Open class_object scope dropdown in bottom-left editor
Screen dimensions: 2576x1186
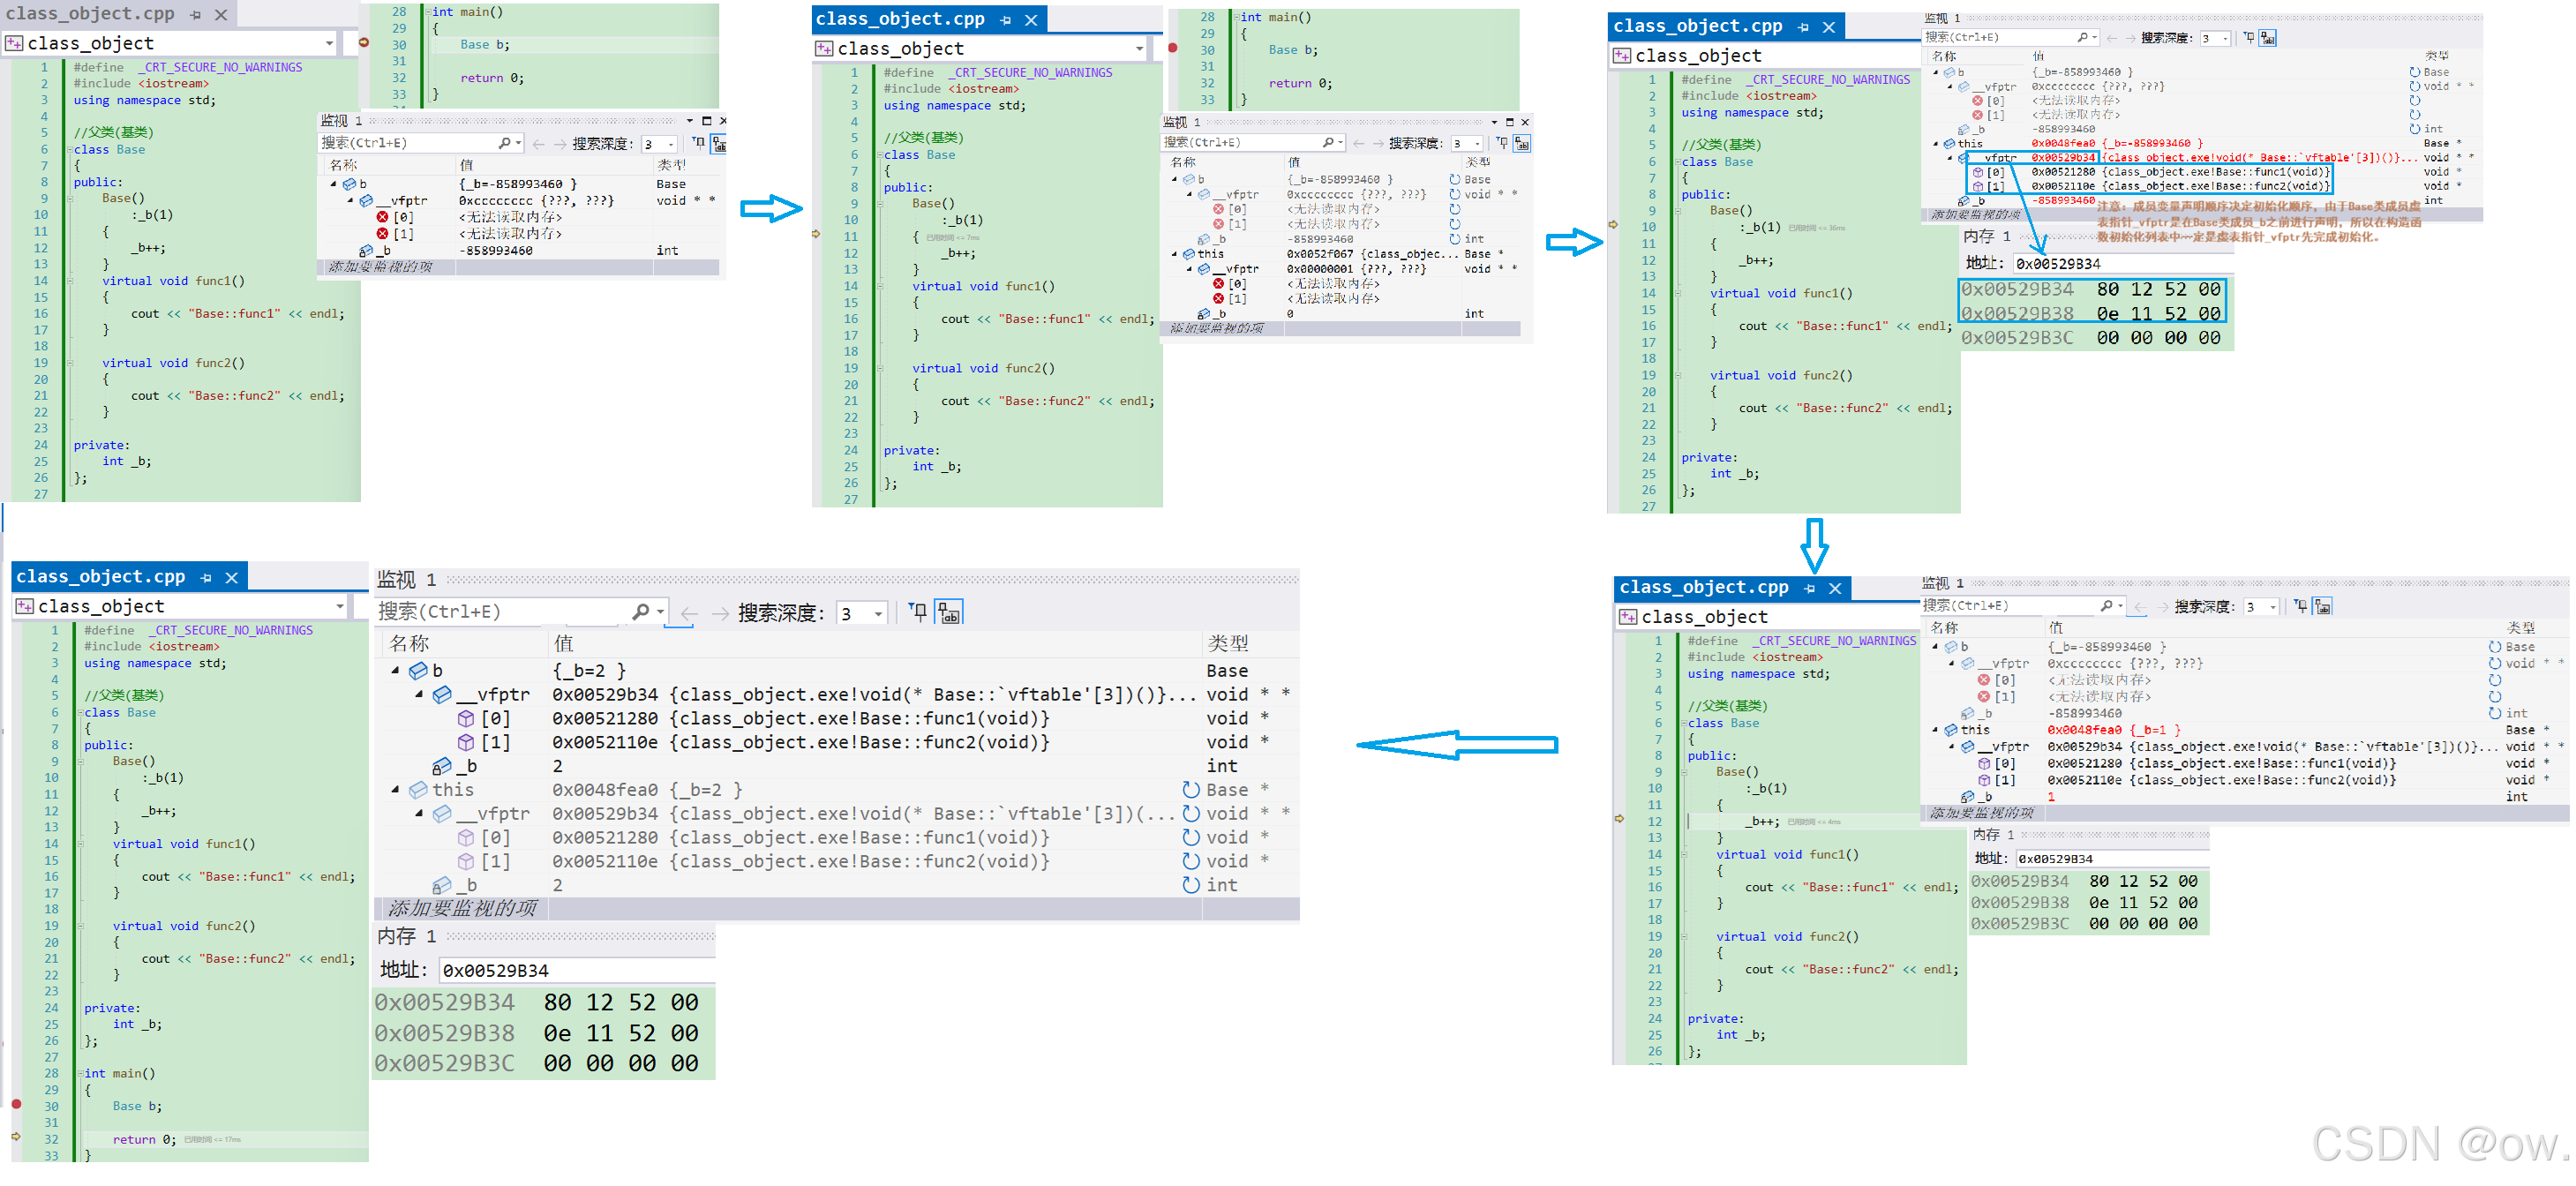(x=340, y=606)
